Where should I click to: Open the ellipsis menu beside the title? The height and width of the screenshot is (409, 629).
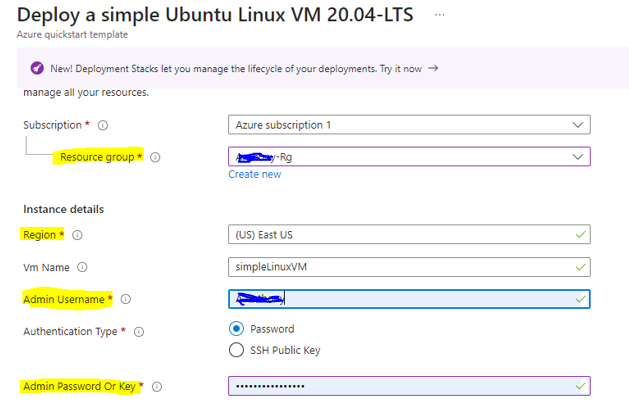pos(441,15)
